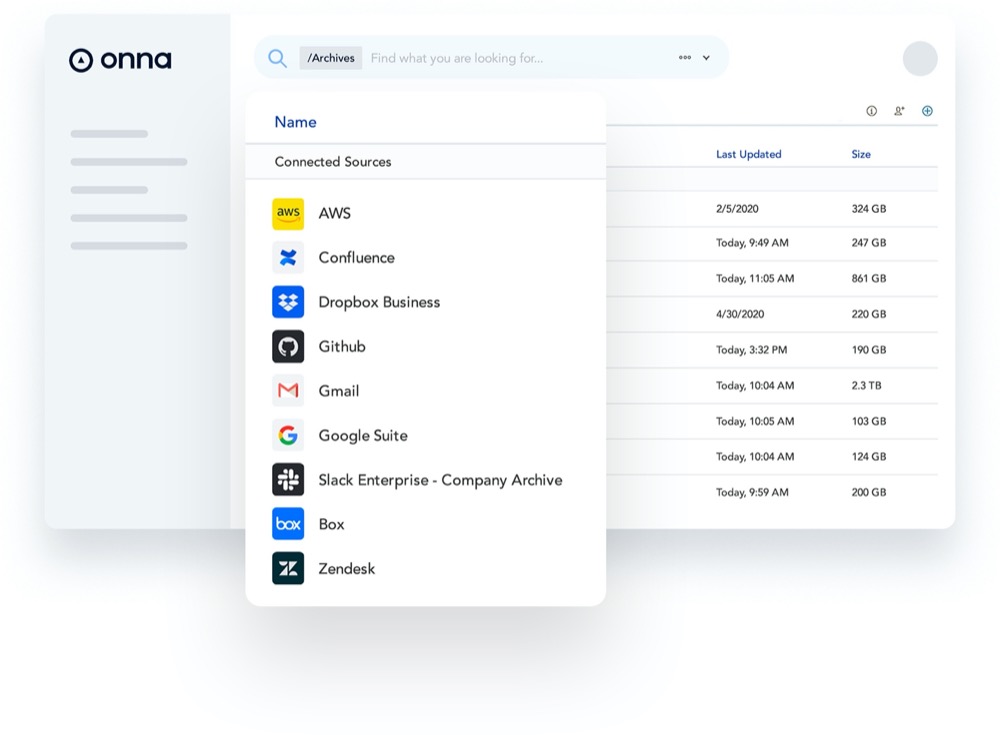Click the blue plus add icon

(927, 111)
